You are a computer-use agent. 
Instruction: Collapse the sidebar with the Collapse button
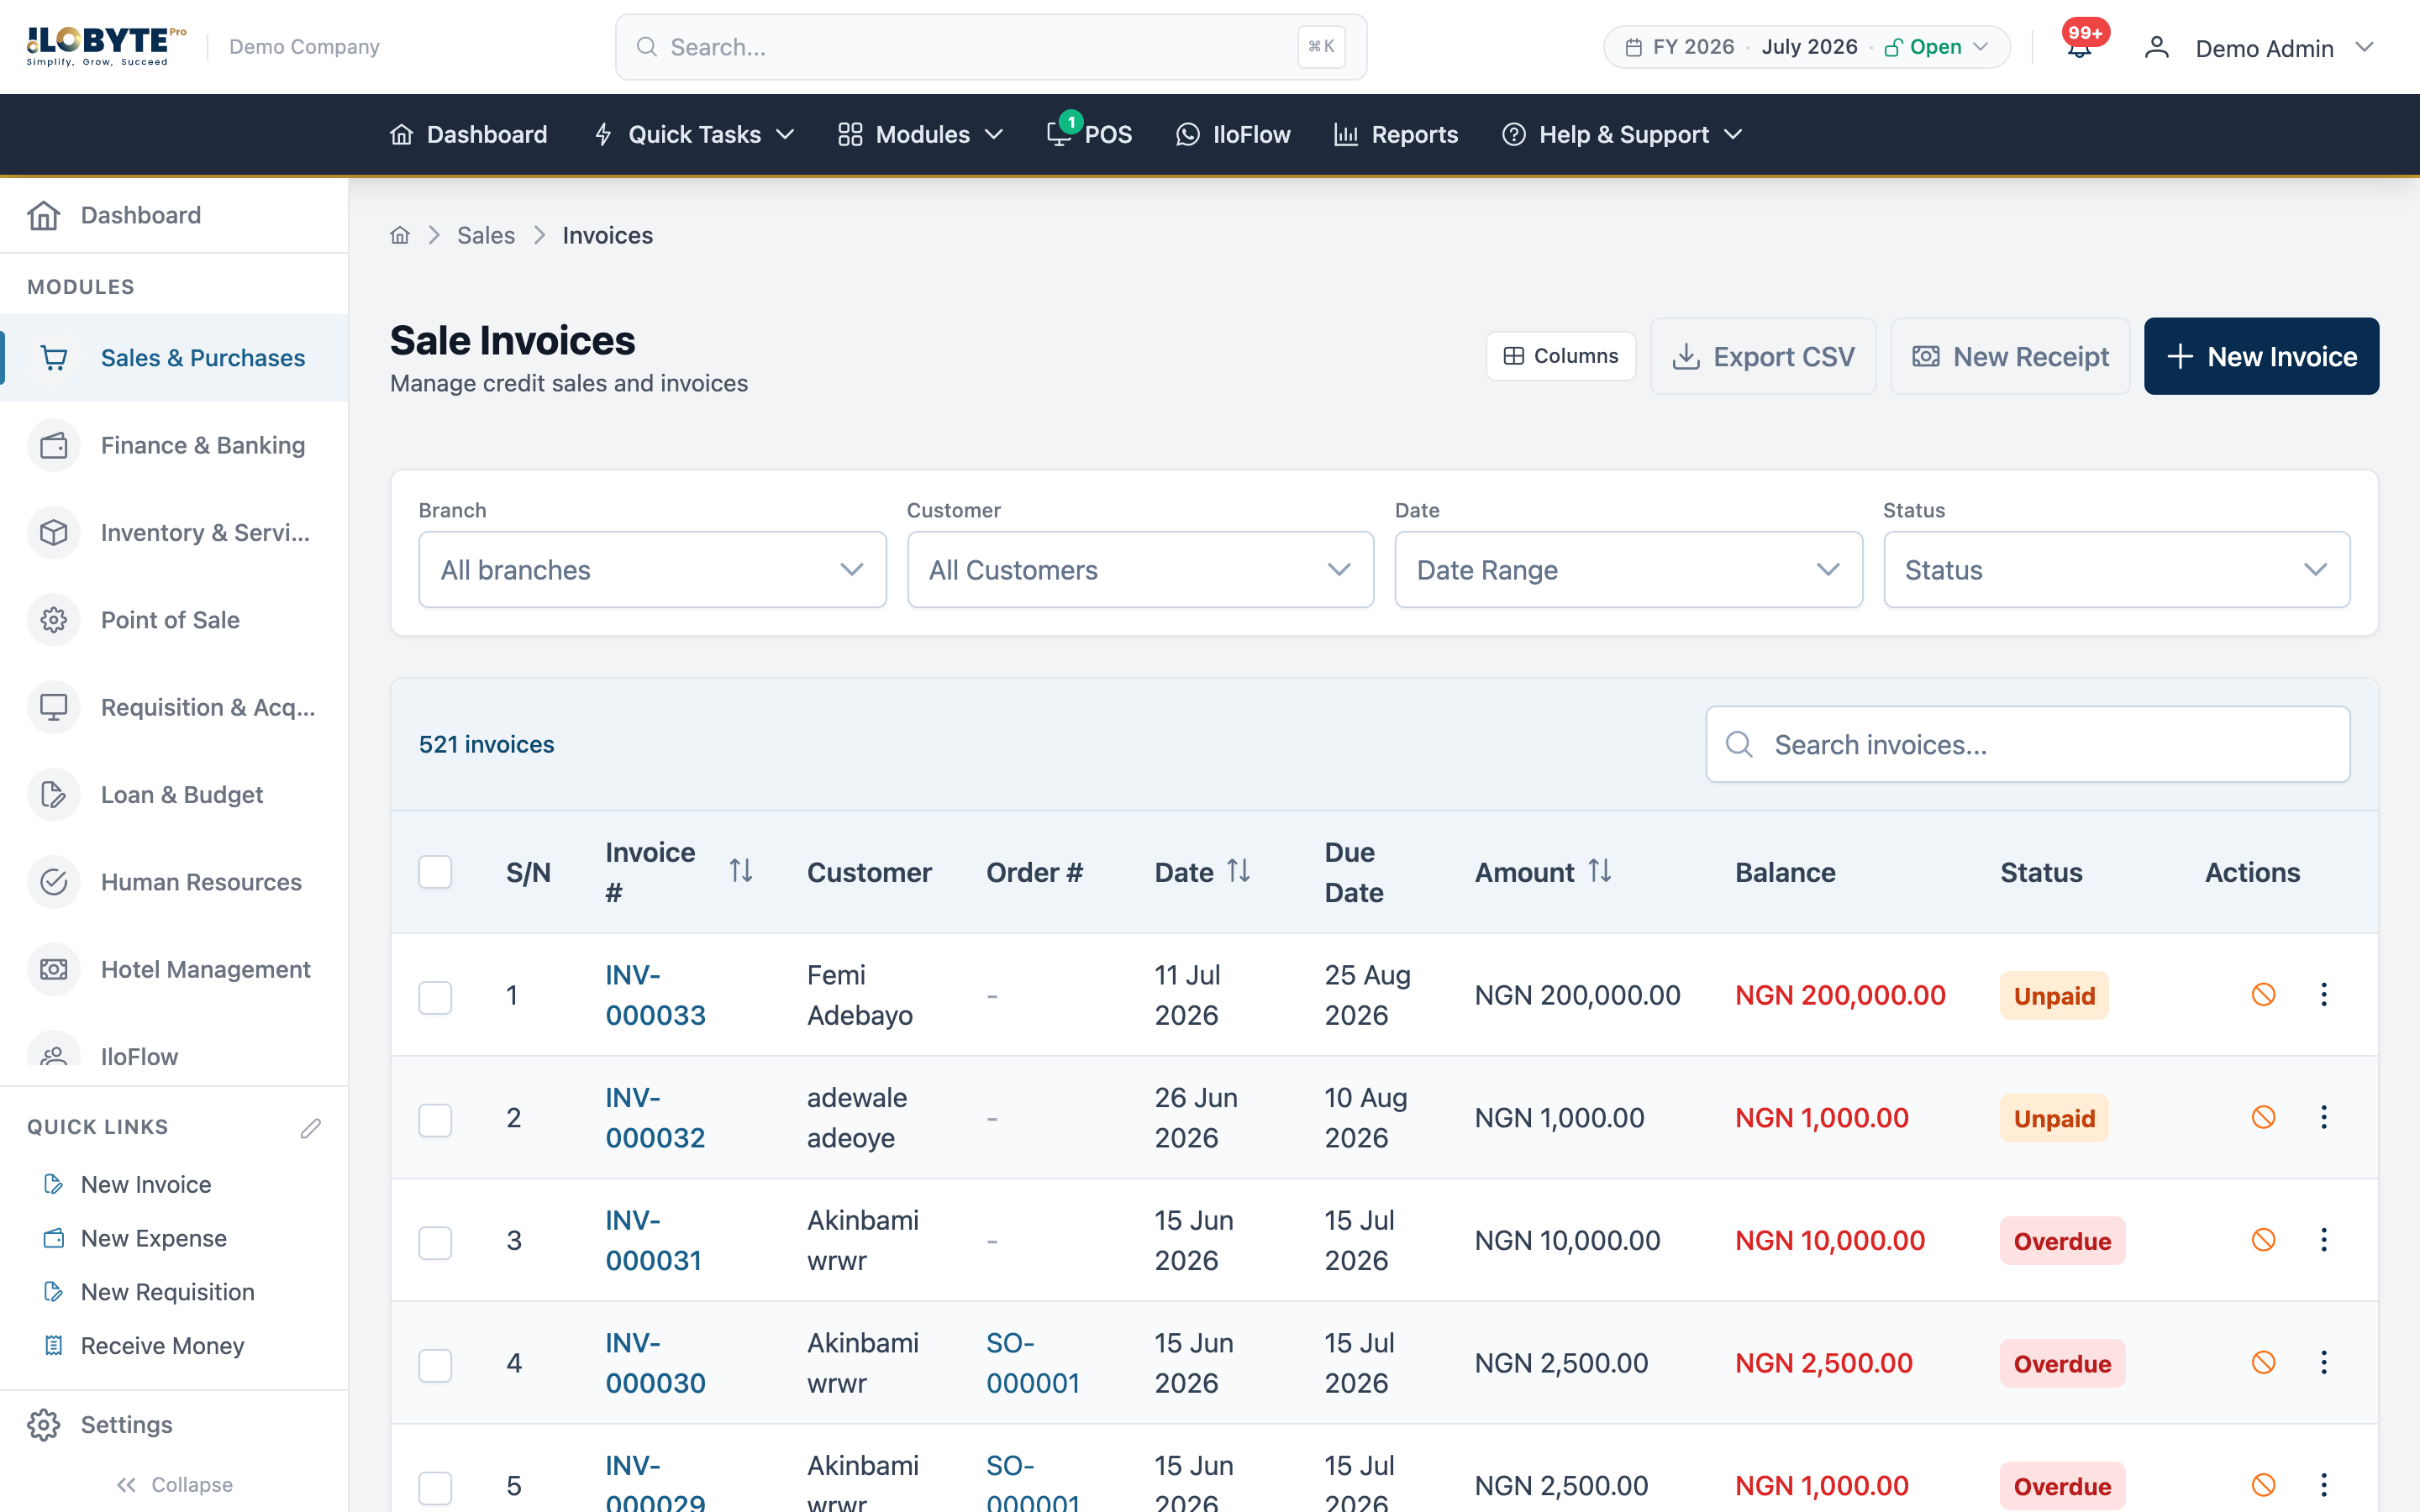tap(174, 1484)
